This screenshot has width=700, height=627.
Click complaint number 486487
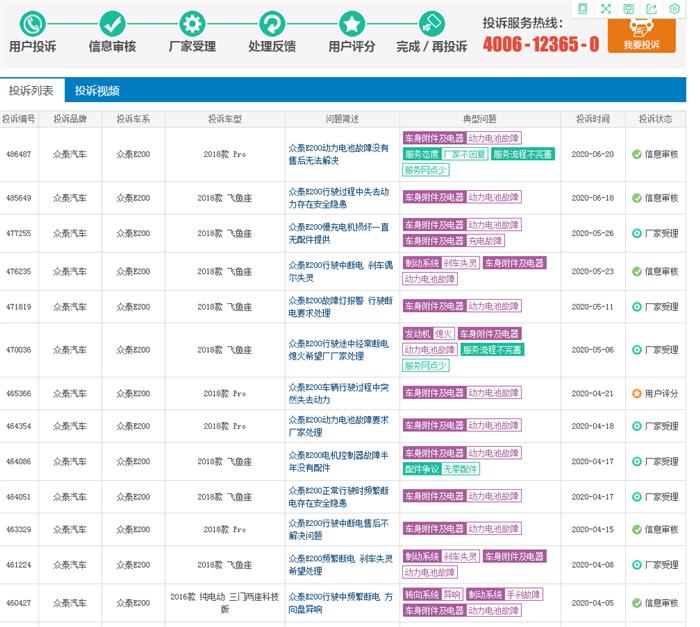point(19,155)
